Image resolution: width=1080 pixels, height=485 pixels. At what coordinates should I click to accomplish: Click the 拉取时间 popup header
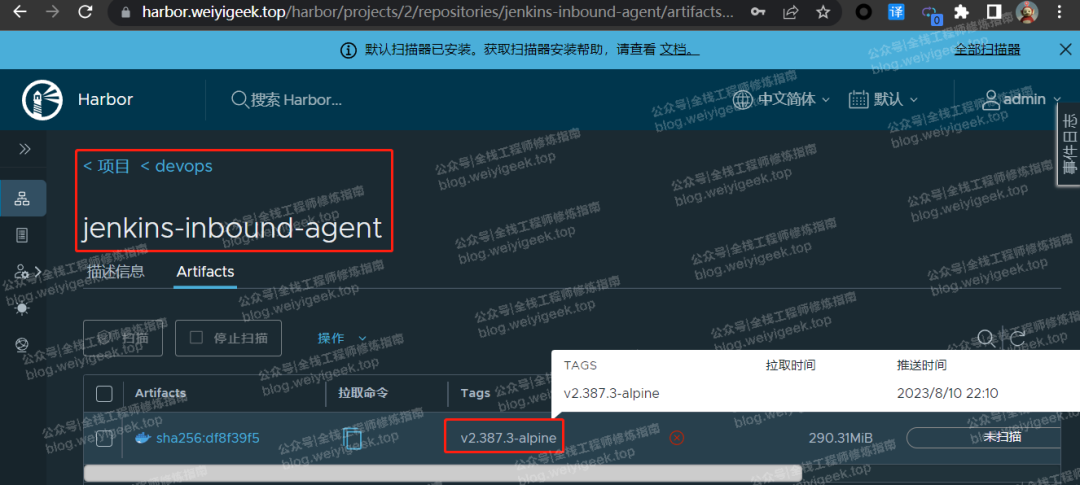[x=791, y=365]
